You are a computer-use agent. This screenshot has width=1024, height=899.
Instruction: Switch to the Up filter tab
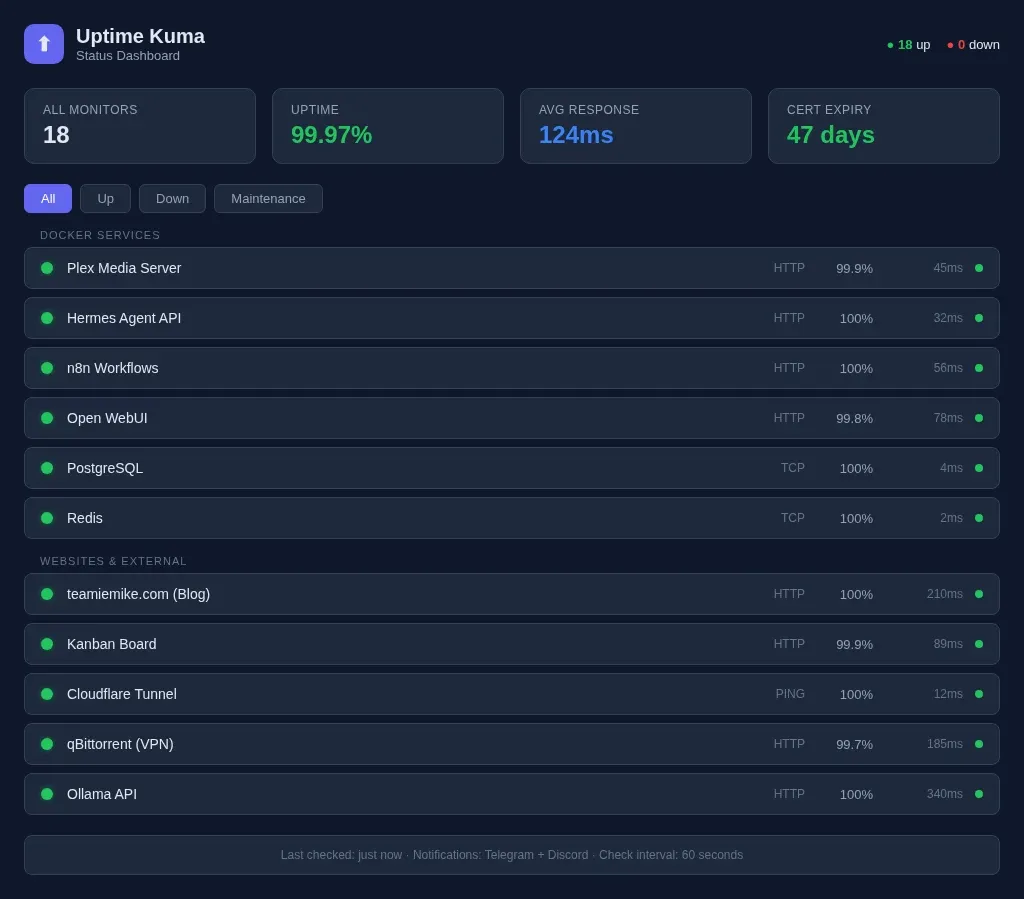pyautogui.click(x=105, y=198)
